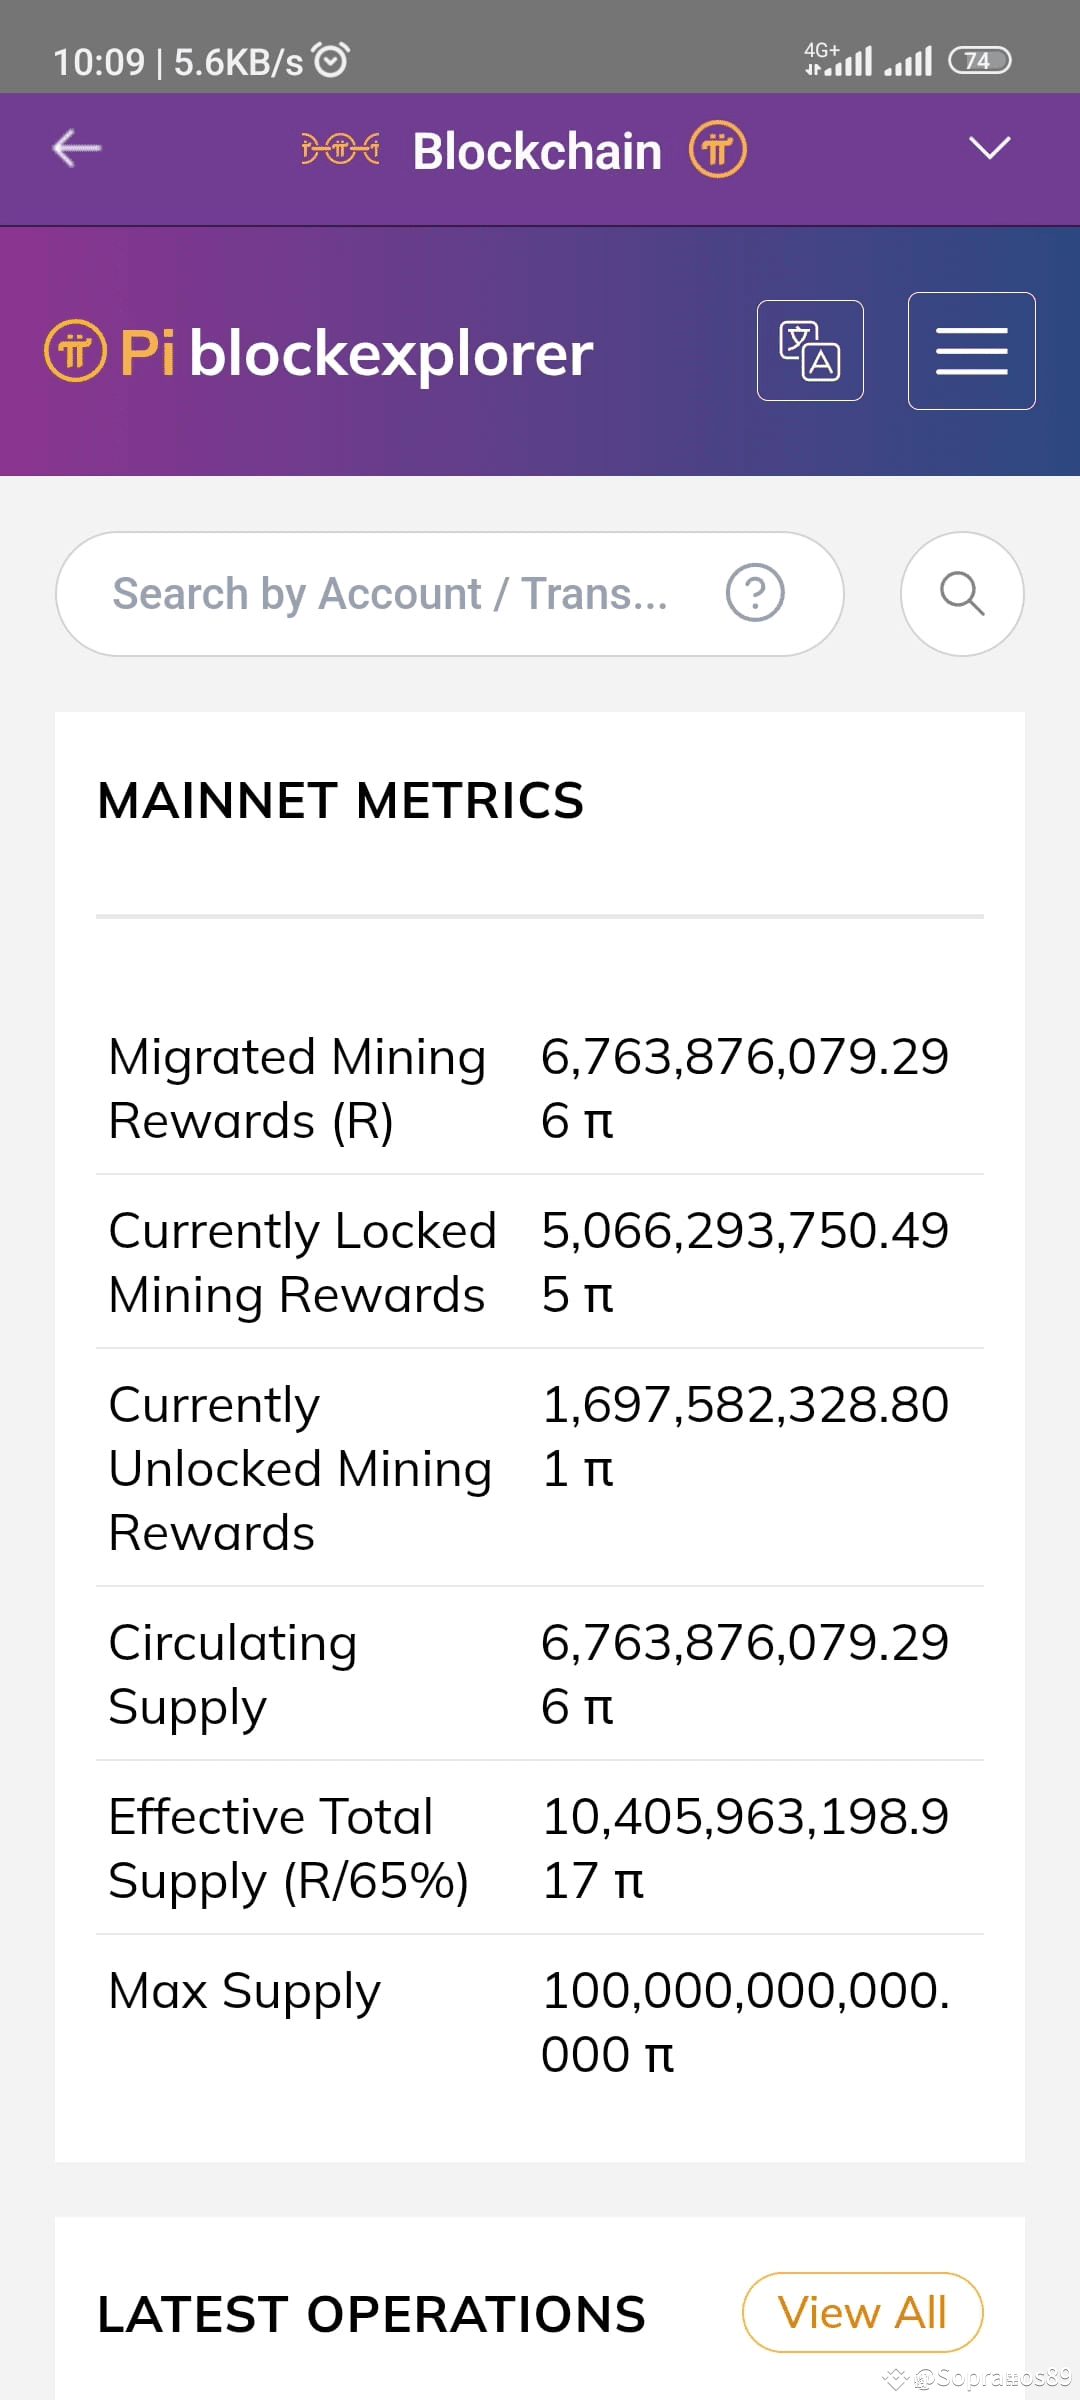Run search with magnifier button
This screenshot has height=2400, width=1080.
coord(962,594)
